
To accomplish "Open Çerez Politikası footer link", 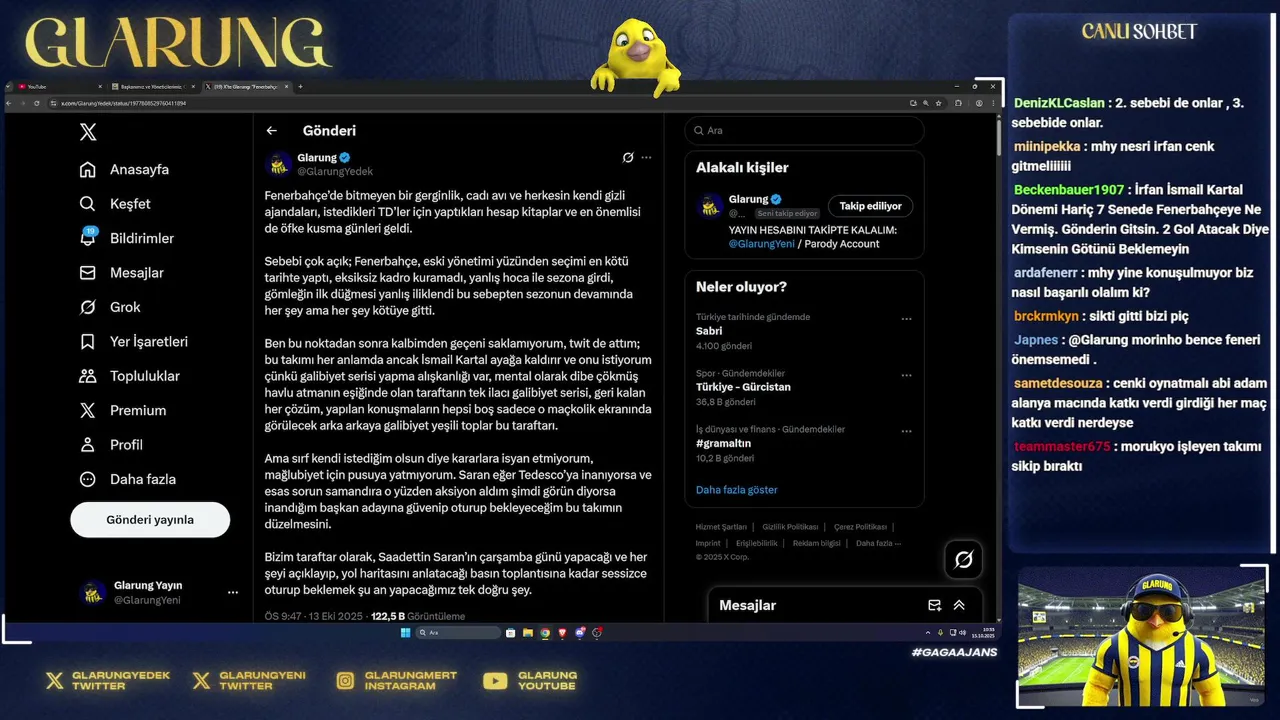I will click(x=860, y=527).
